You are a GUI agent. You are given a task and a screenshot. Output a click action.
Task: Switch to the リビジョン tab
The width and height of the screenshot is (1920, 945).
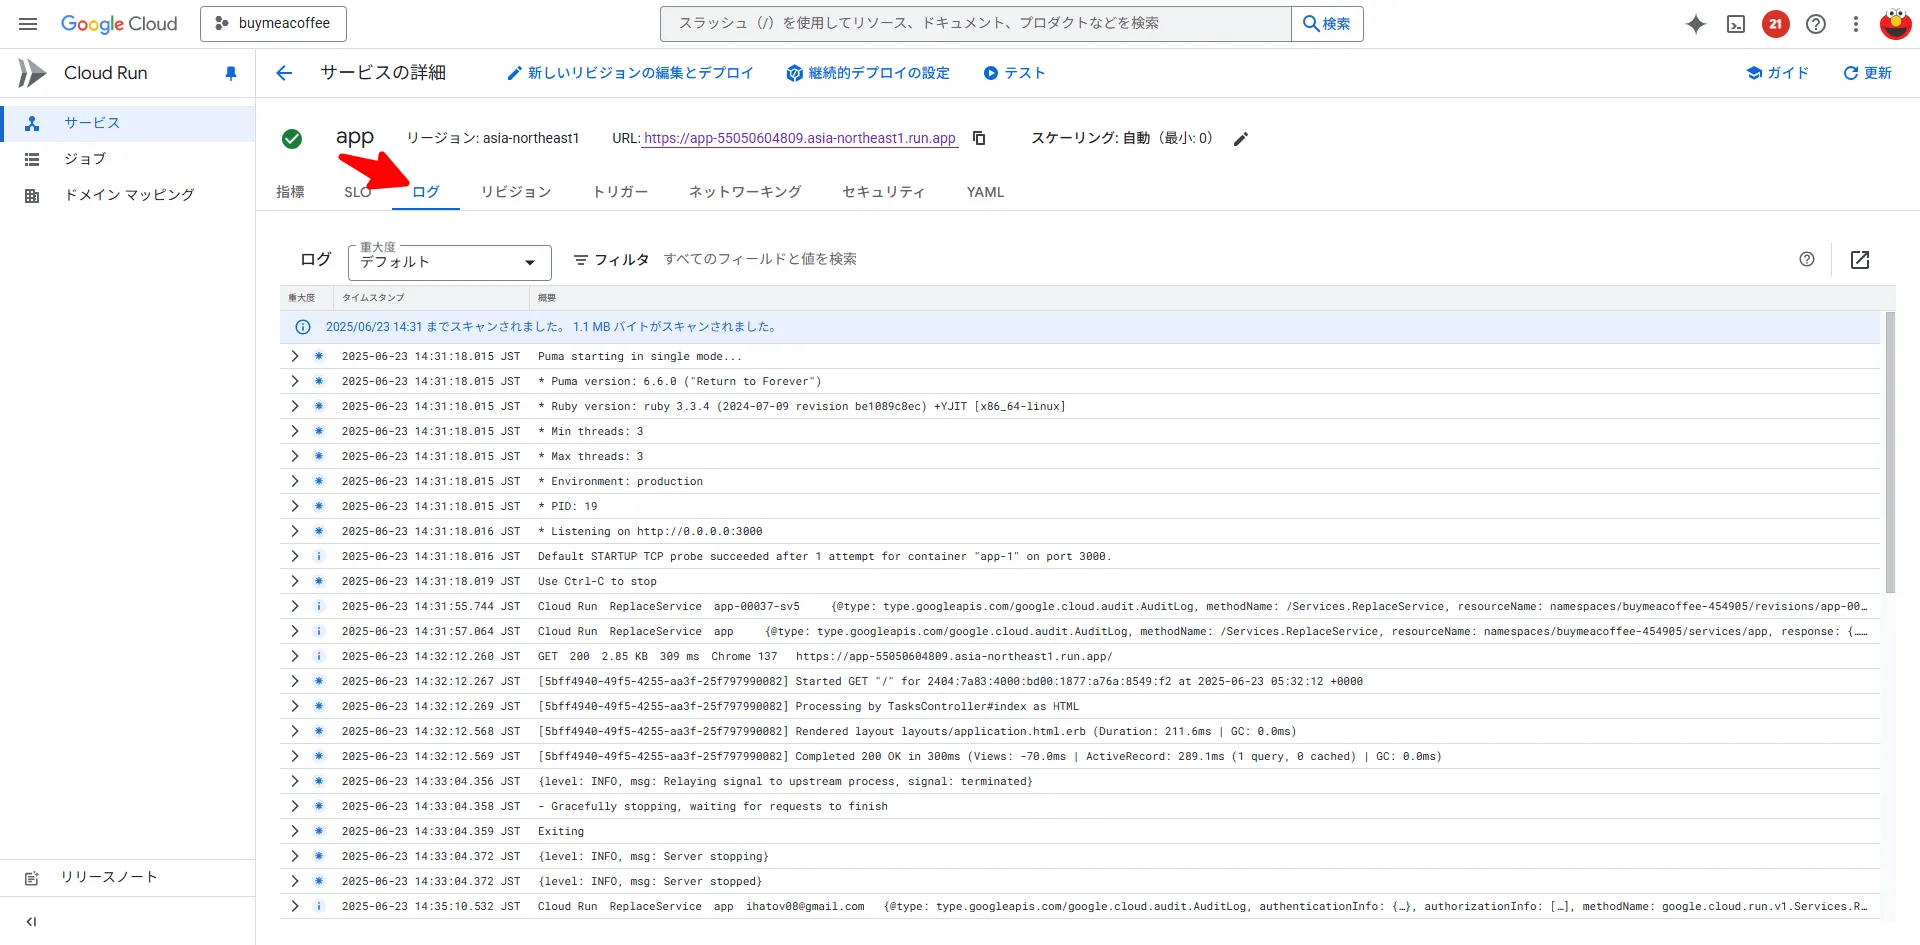(516, 192)
